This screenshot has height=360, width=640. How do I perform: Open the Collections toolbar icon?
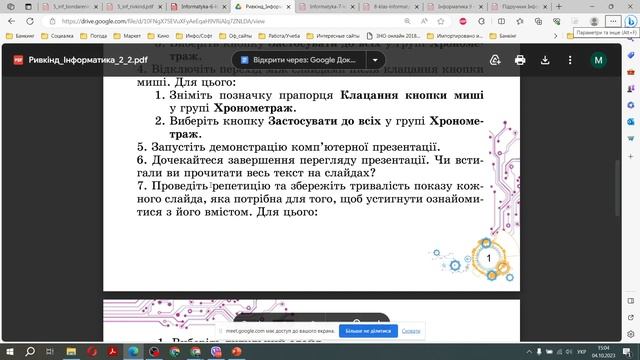[538, 21]
